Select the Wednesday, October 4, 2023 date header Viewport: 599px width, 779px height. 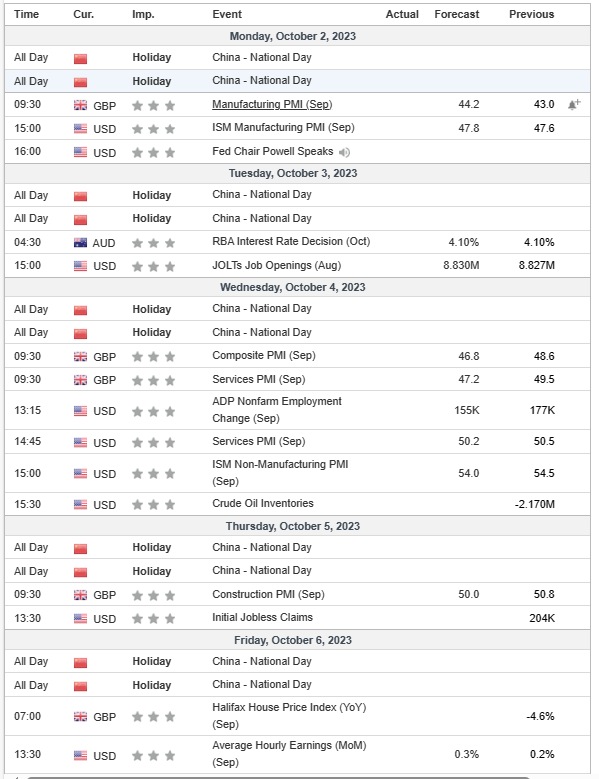coord(293,287)
